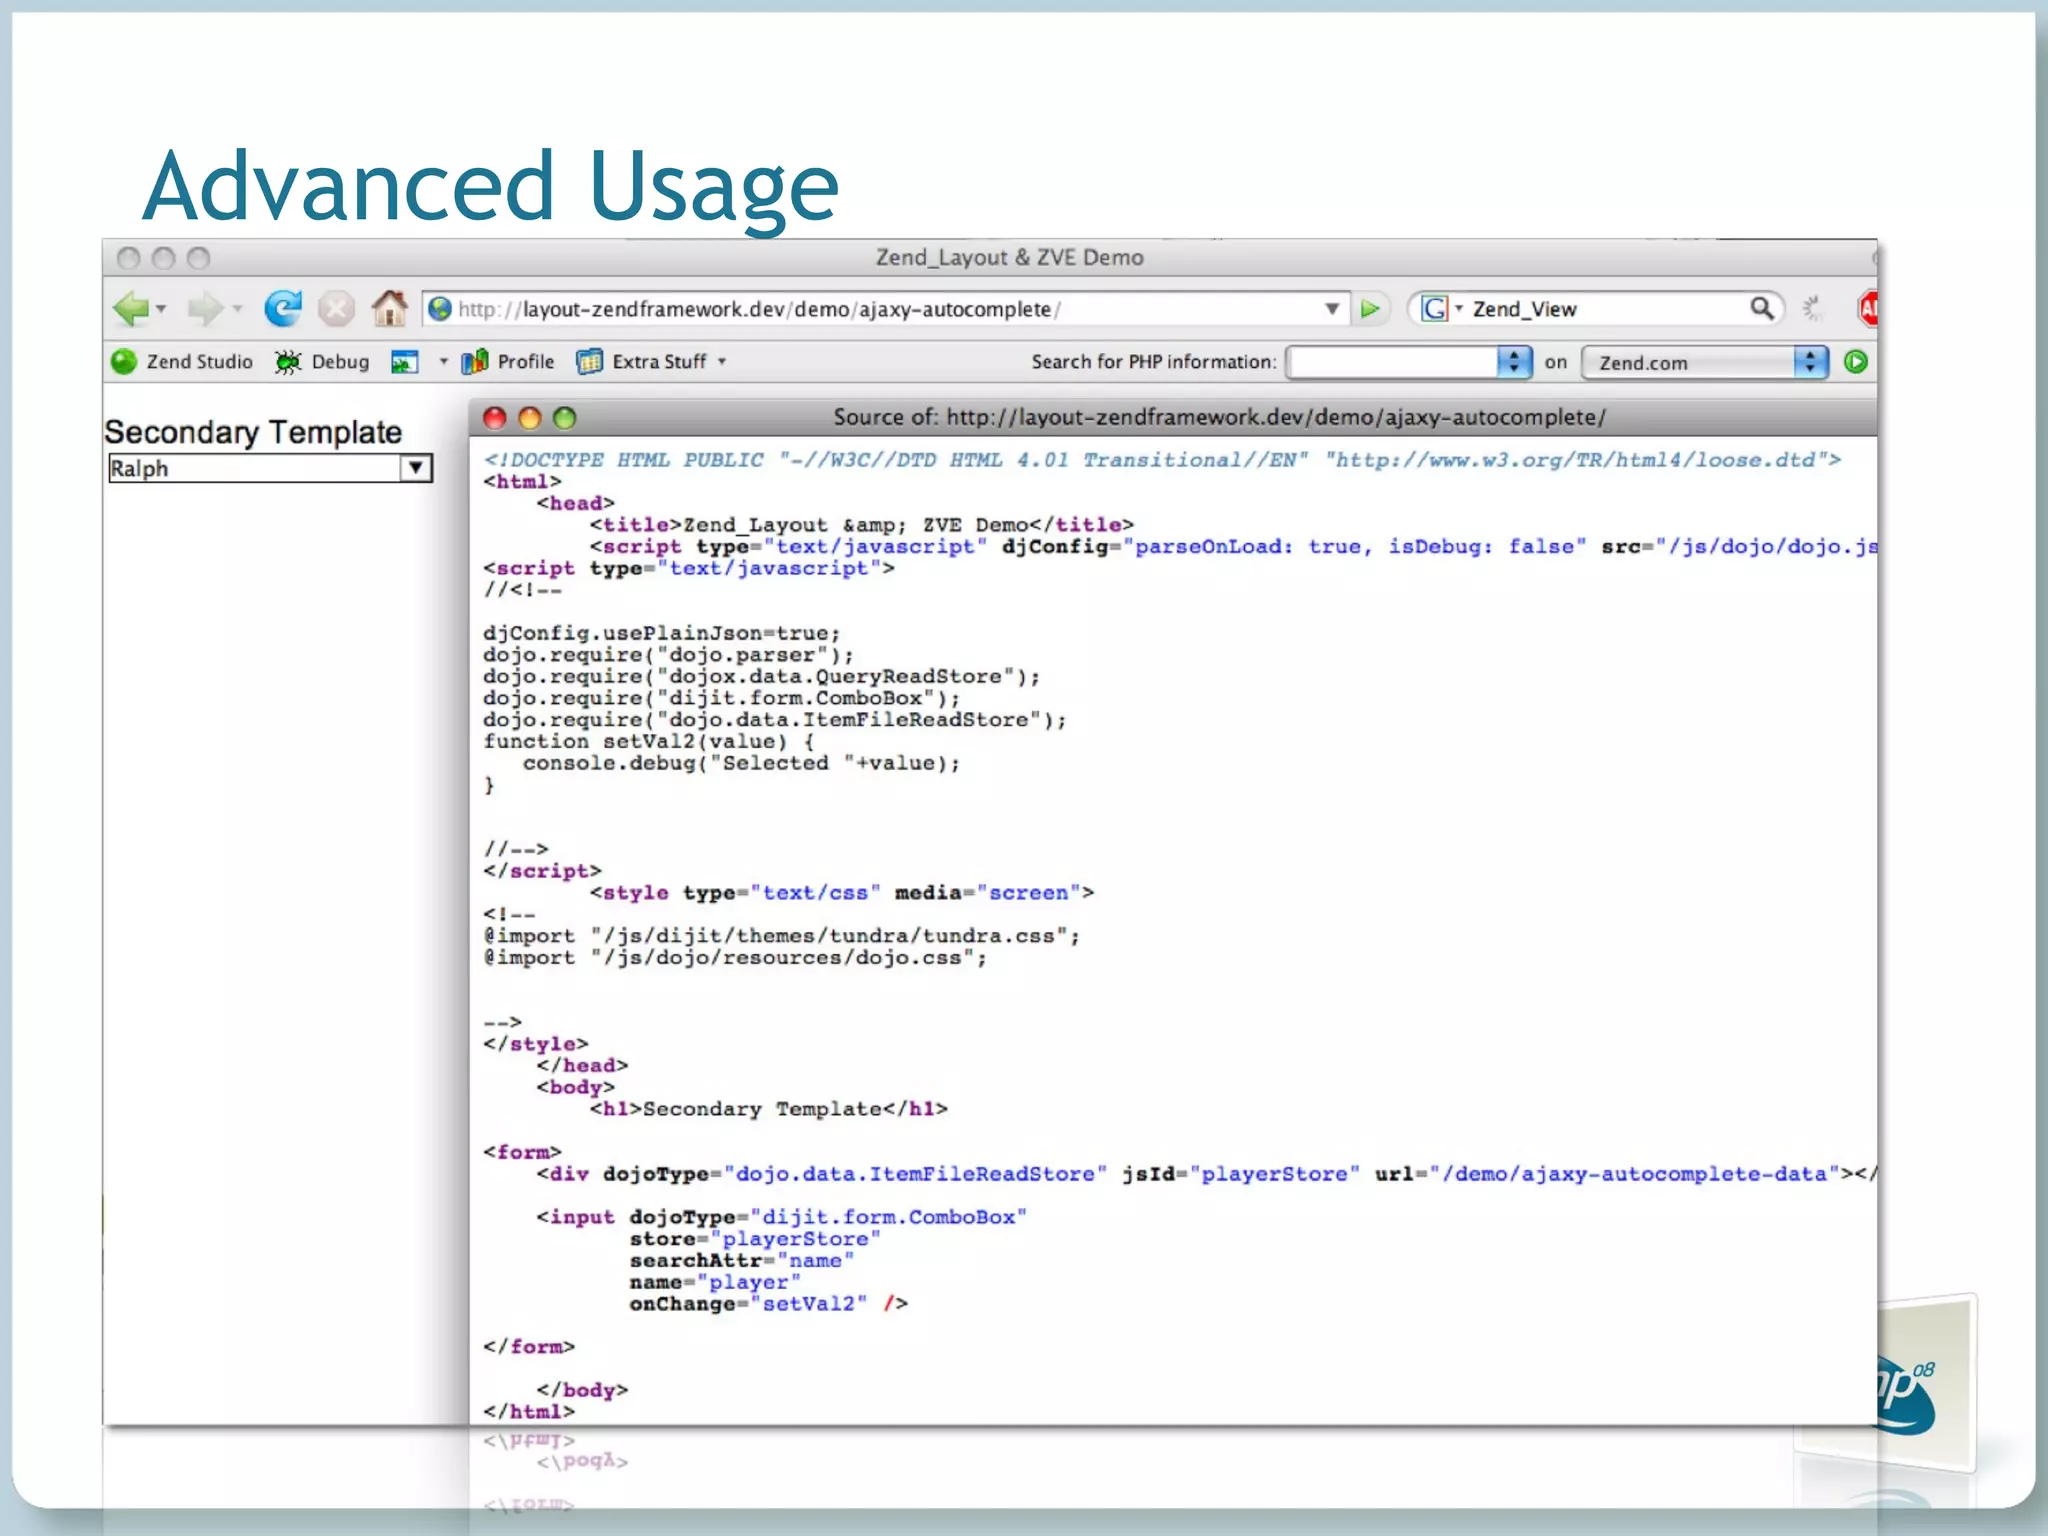Image resolution: width=2048 pixels, height=1536 pixels.
Task: Click the tundra.css import line
Action: (781, 936)
